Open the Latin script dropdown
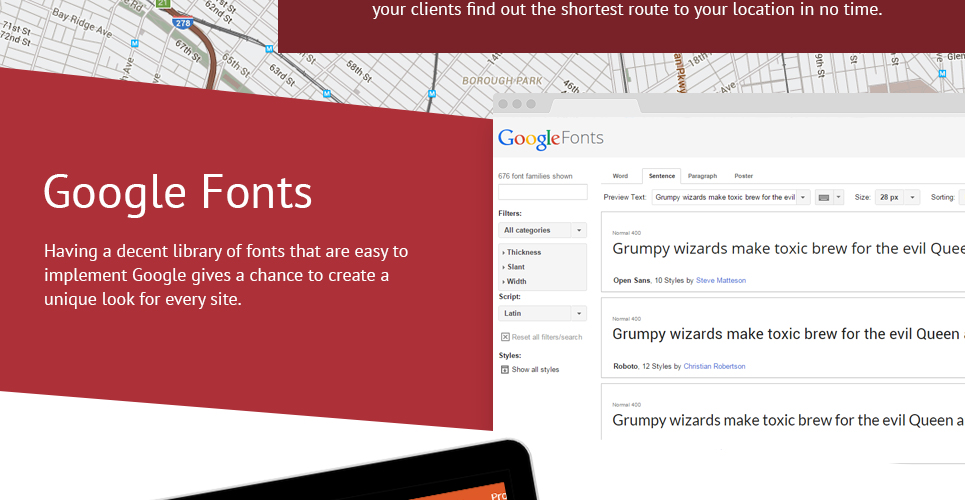The image size is (965, 500). [542, 313]
